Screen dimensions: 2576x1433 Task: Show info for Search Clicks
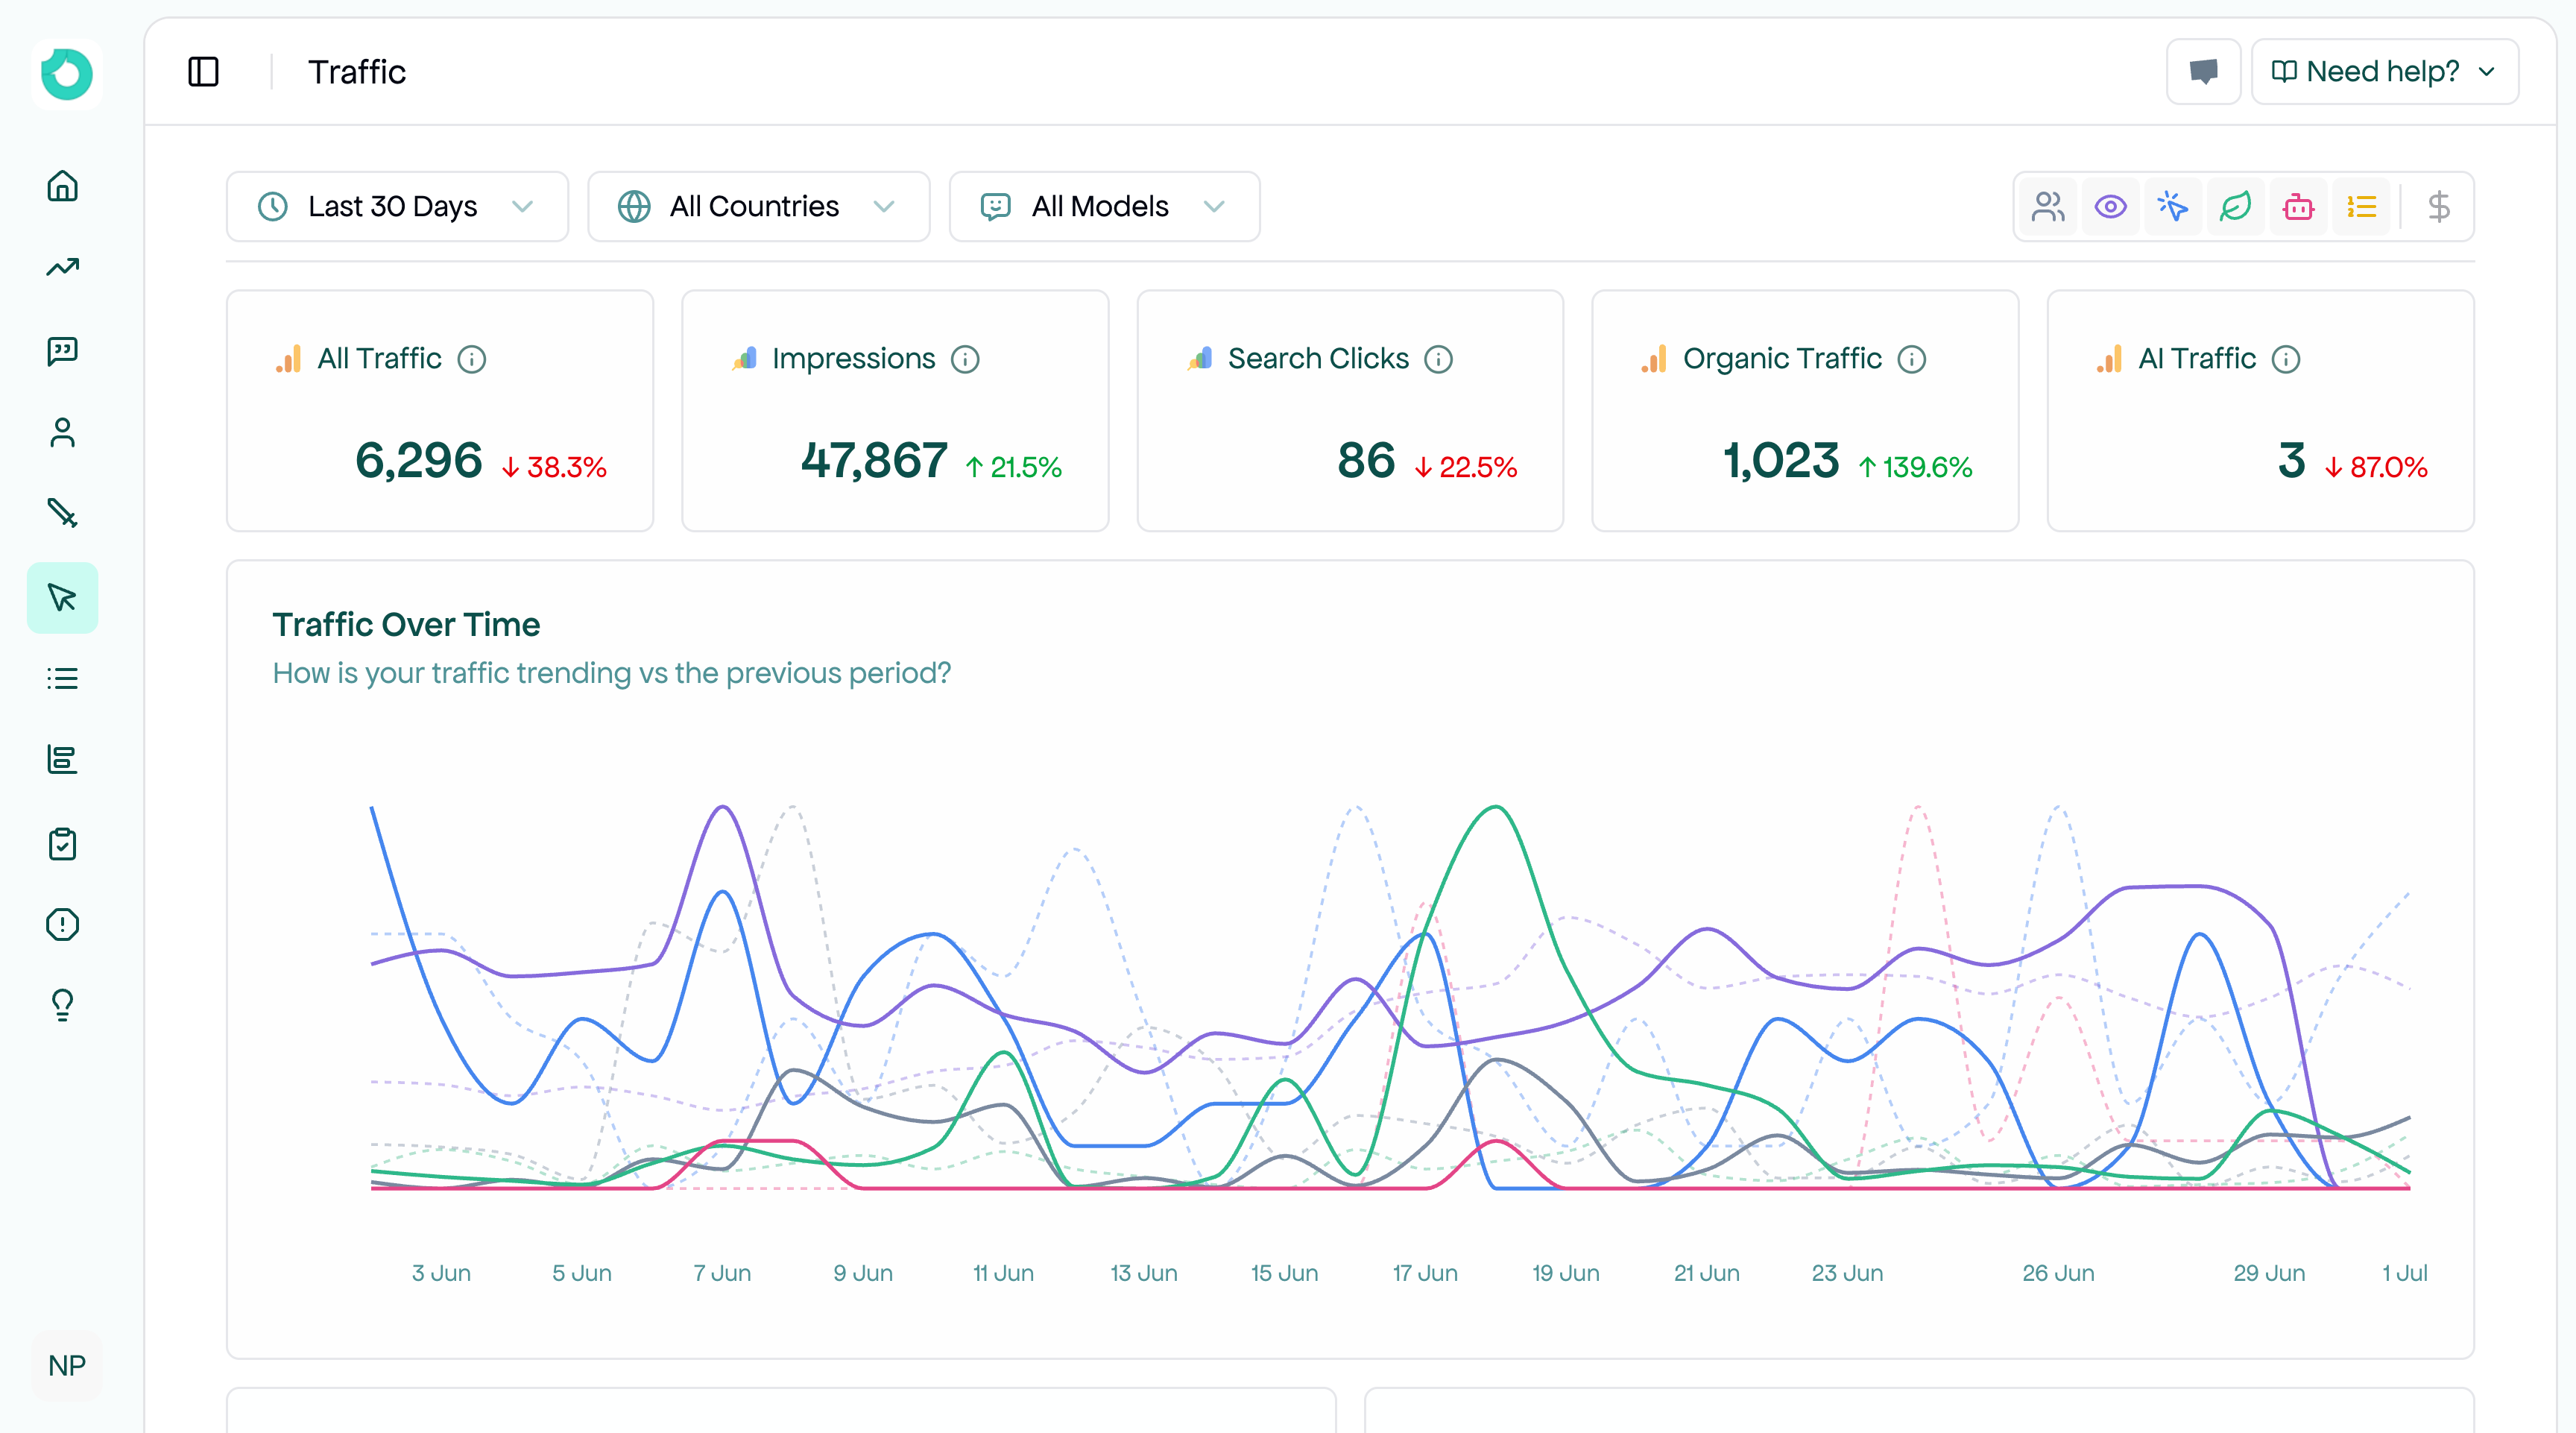pyautogui.click(x=1438, y=359)
